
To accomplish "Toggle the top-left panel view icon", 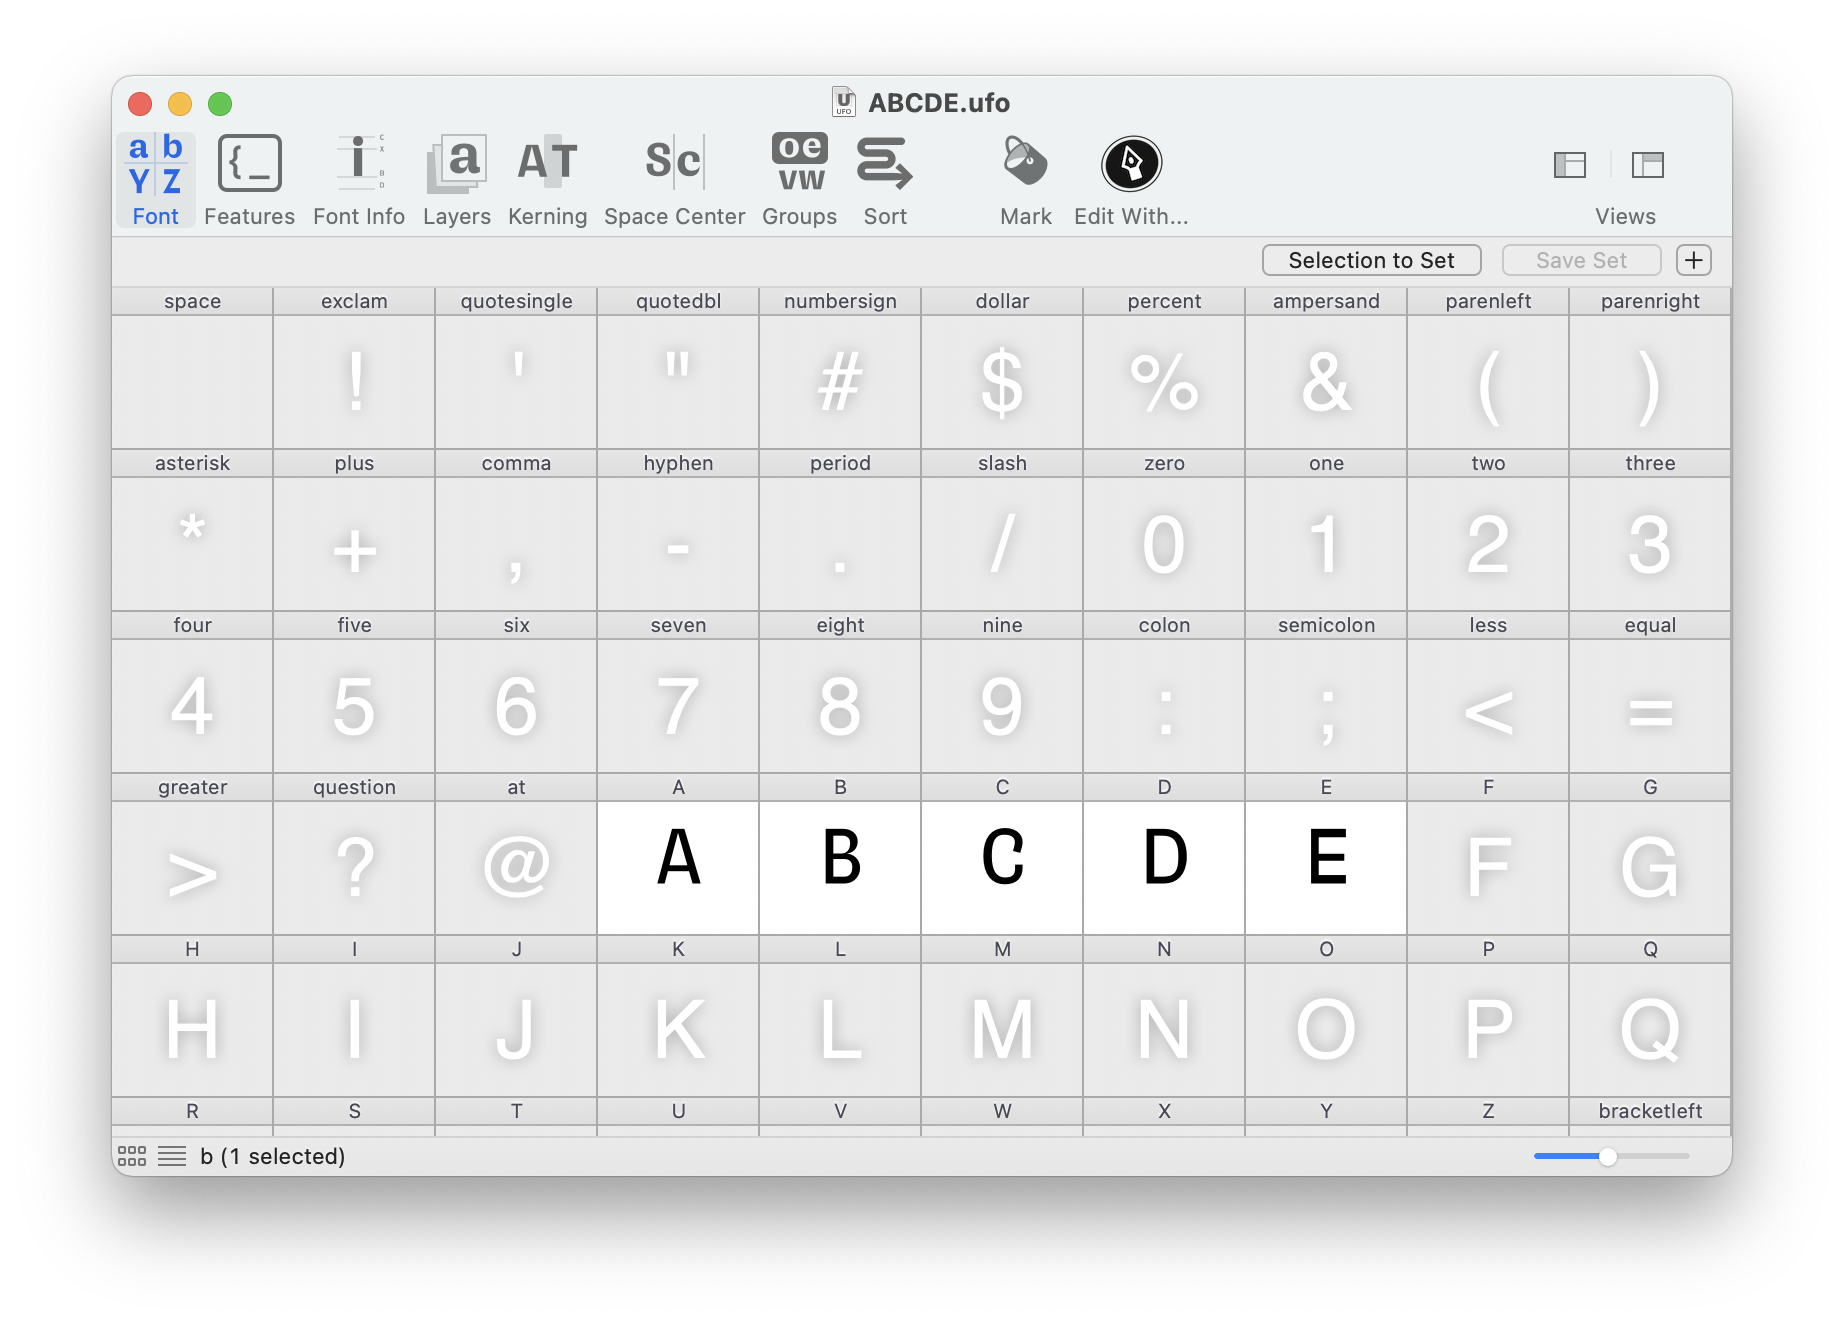I will coord(1647,165).
